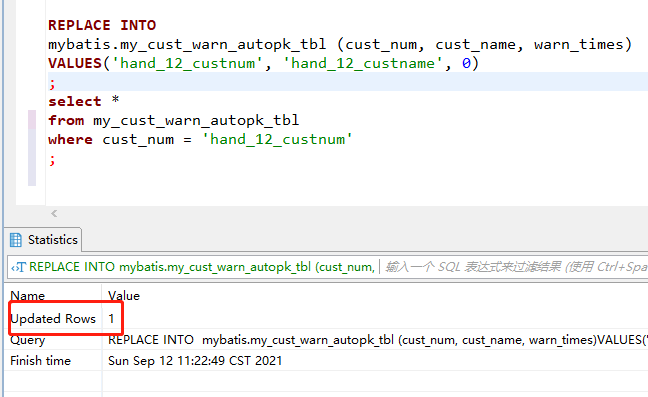Click the Value column header
Image resolution: width=648 pixels, height=397 pixels.
pos(124,296)
